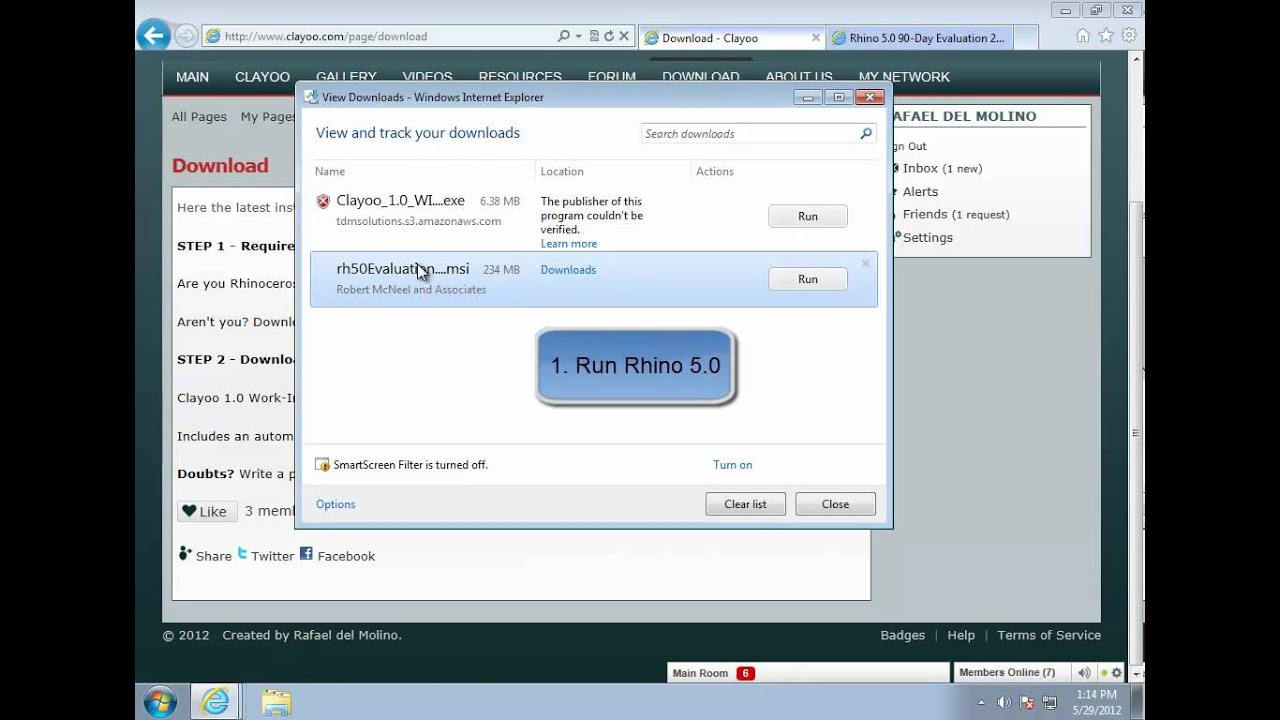
Task: Select rh50Evaluation msi file name
Action: [402, 269]
